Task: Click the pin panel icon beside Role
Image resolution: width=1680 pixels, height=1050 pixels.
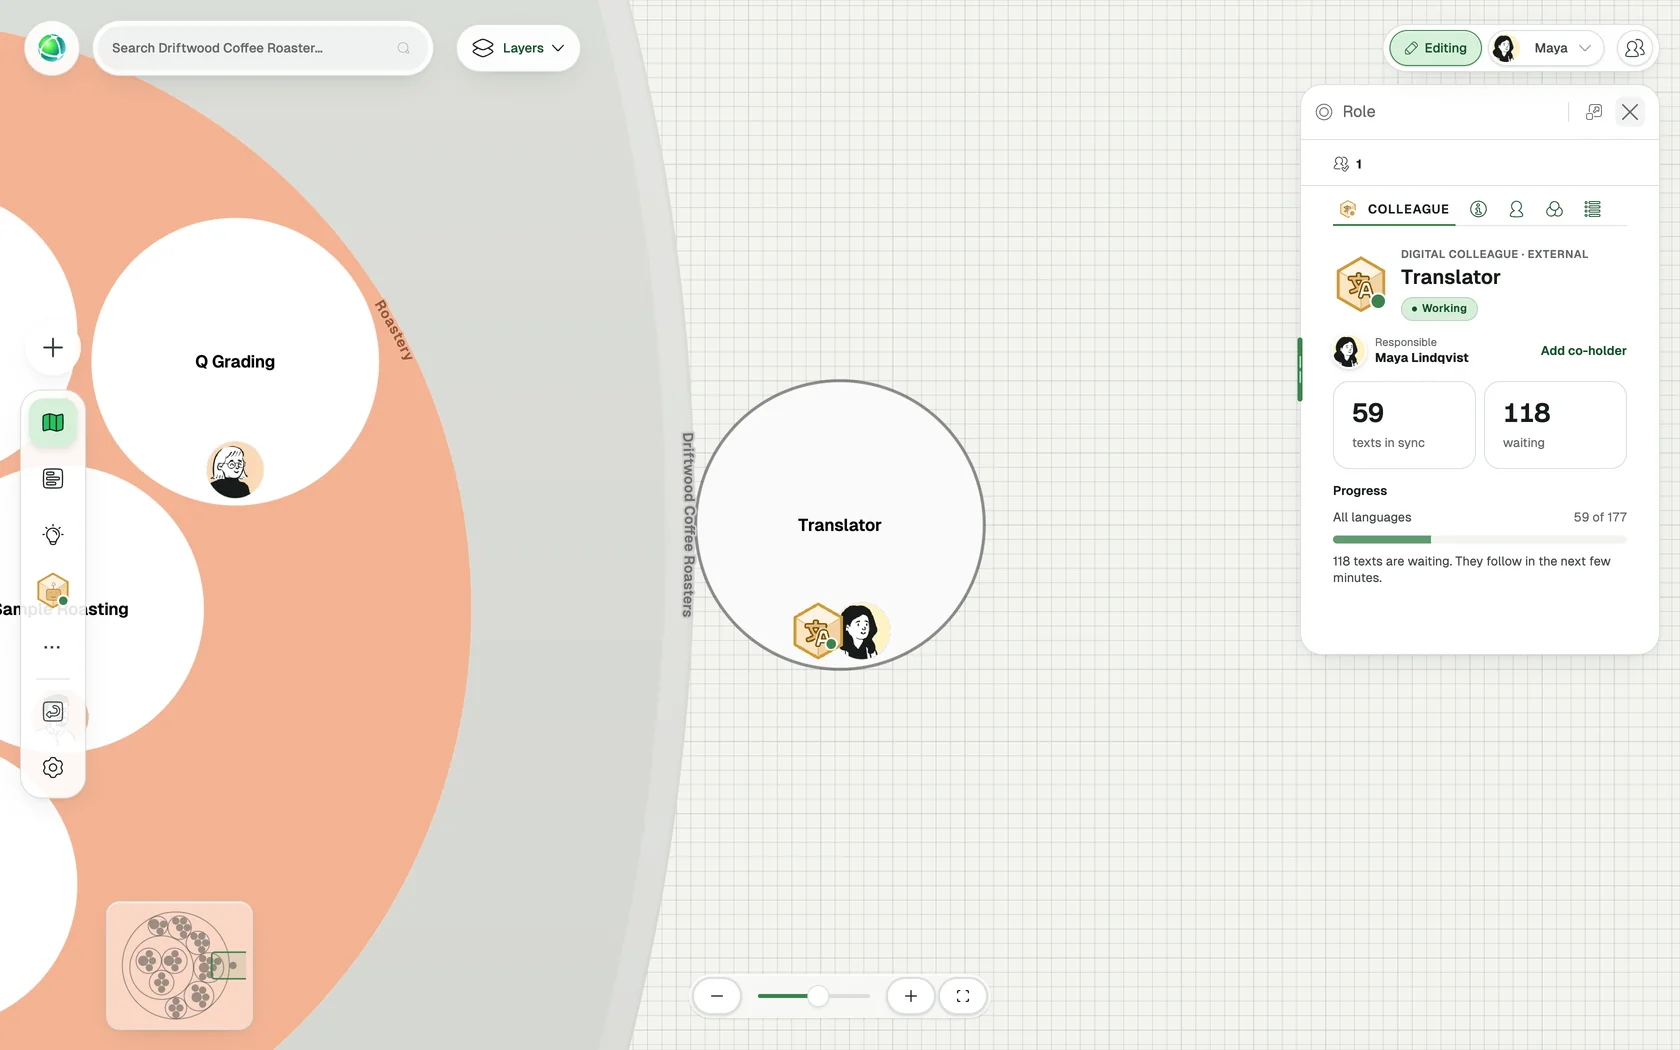Action: (1594, 112)
